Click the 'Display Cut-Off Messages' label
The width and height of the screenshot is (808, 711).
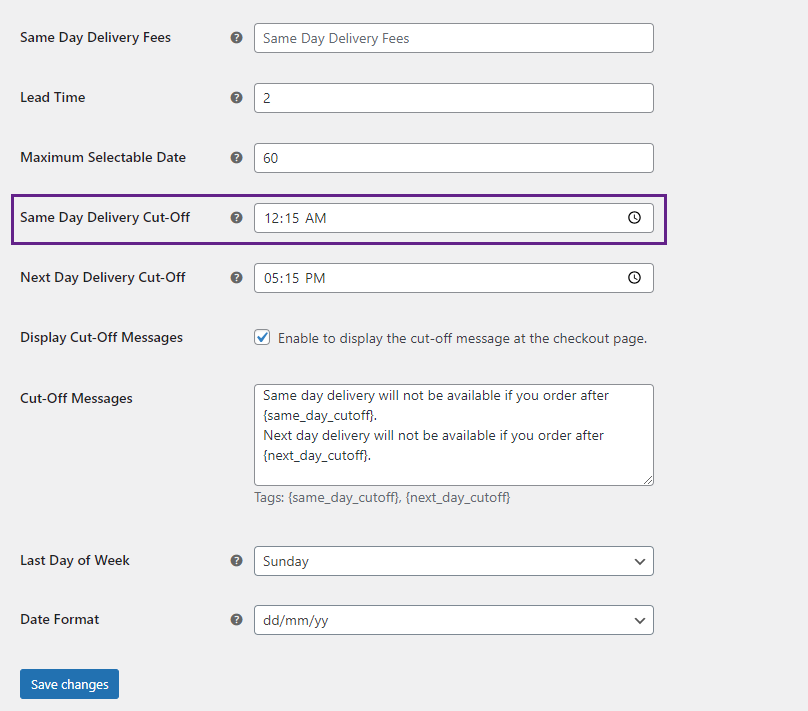point(102,337)
